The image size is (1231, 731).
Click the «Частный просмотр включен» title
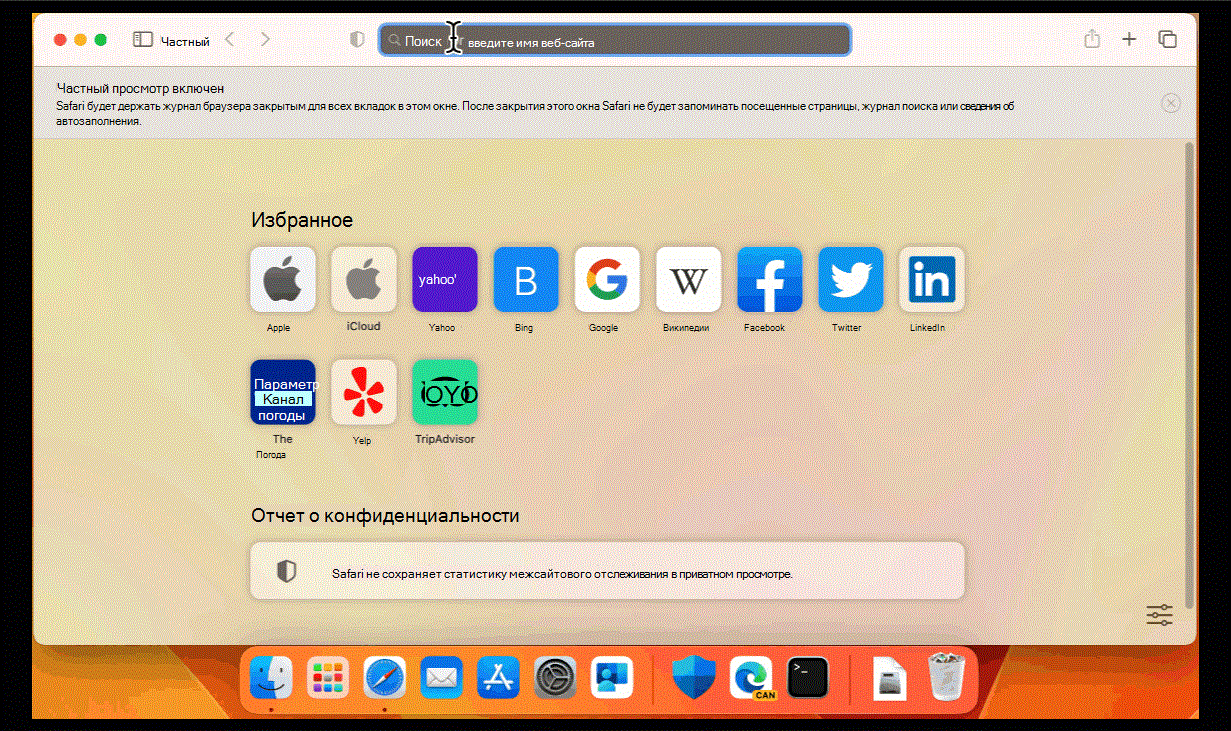[140, 89]
